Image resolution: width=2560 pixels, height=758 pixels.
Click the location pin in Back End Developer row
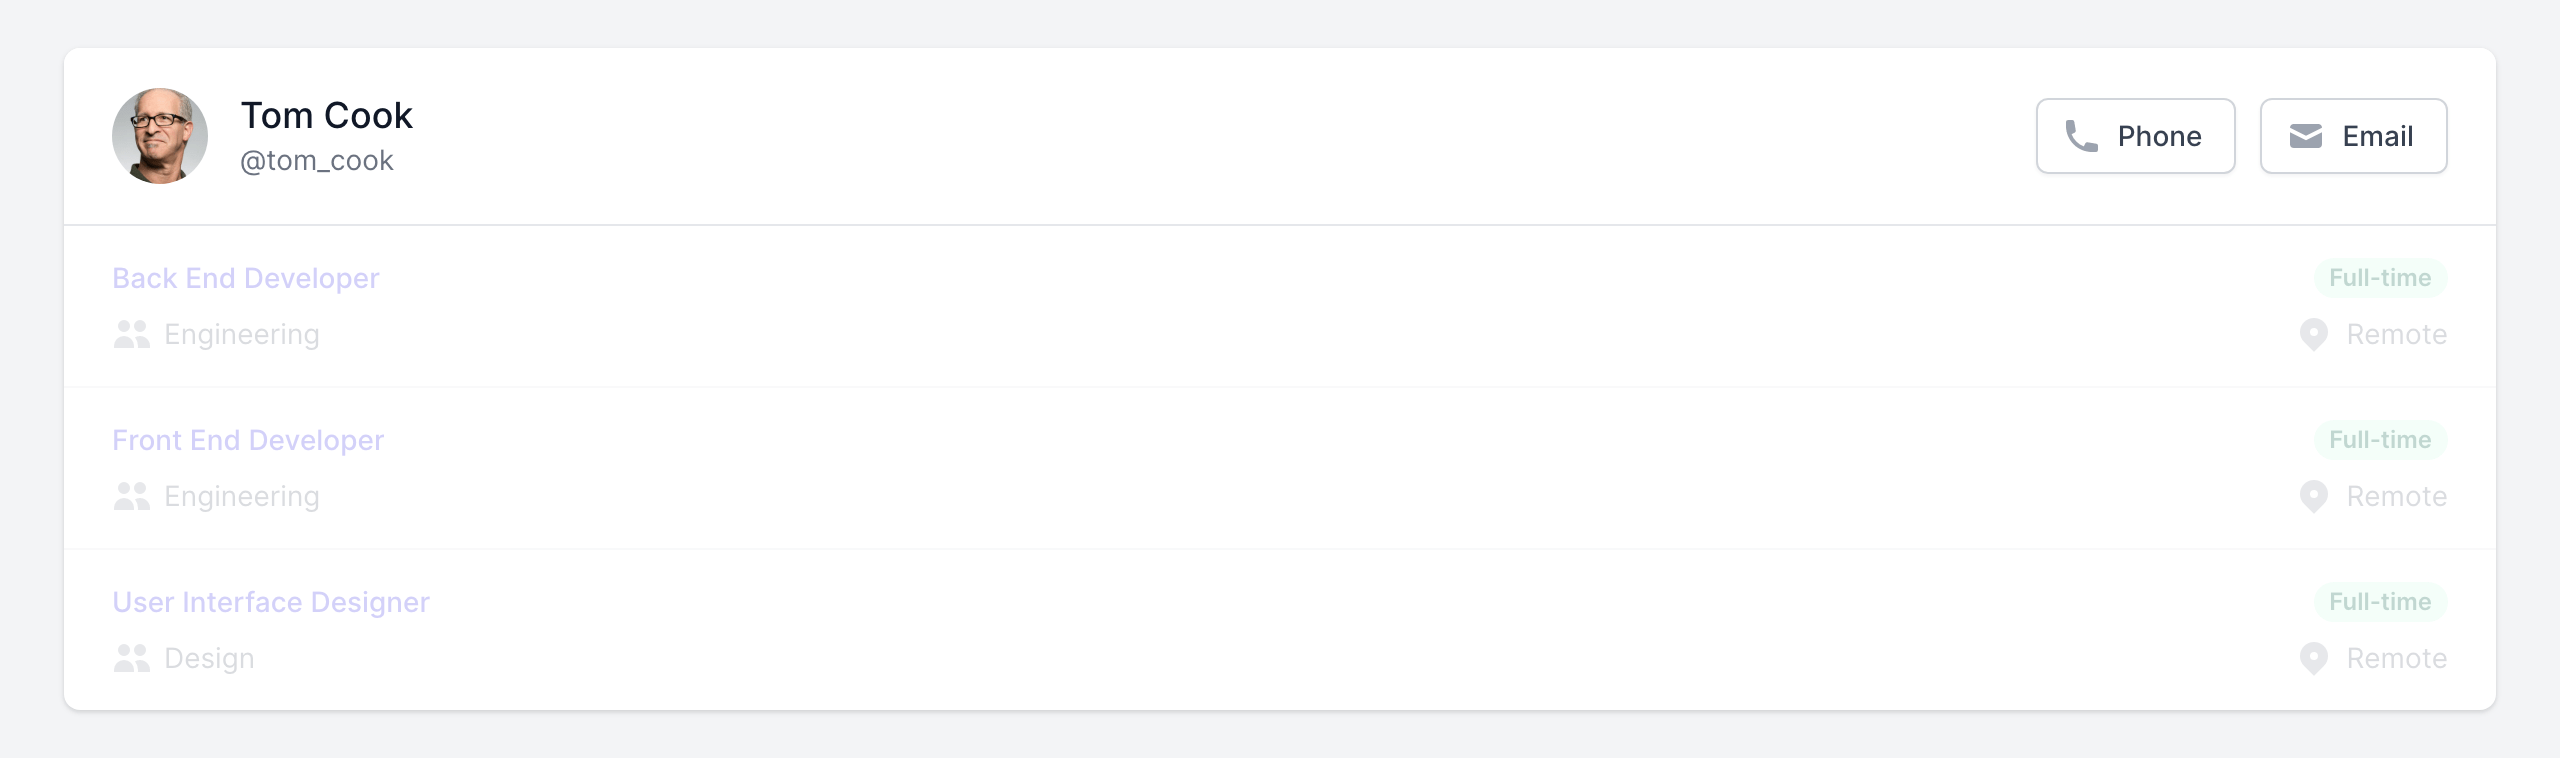[x=2313, y=334]
